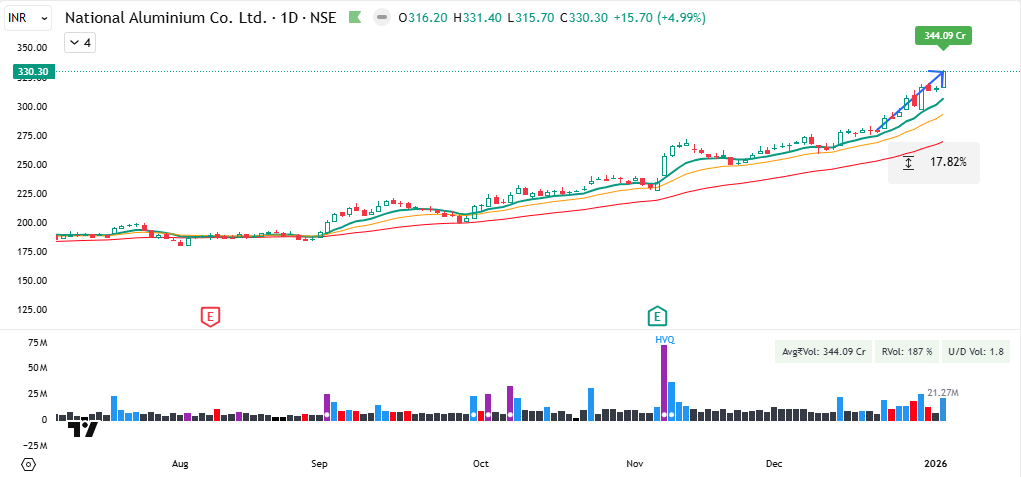Click the open value O316.20
Image resolution: width=1021 pixels, height=477 pixels.
point(423,18)
